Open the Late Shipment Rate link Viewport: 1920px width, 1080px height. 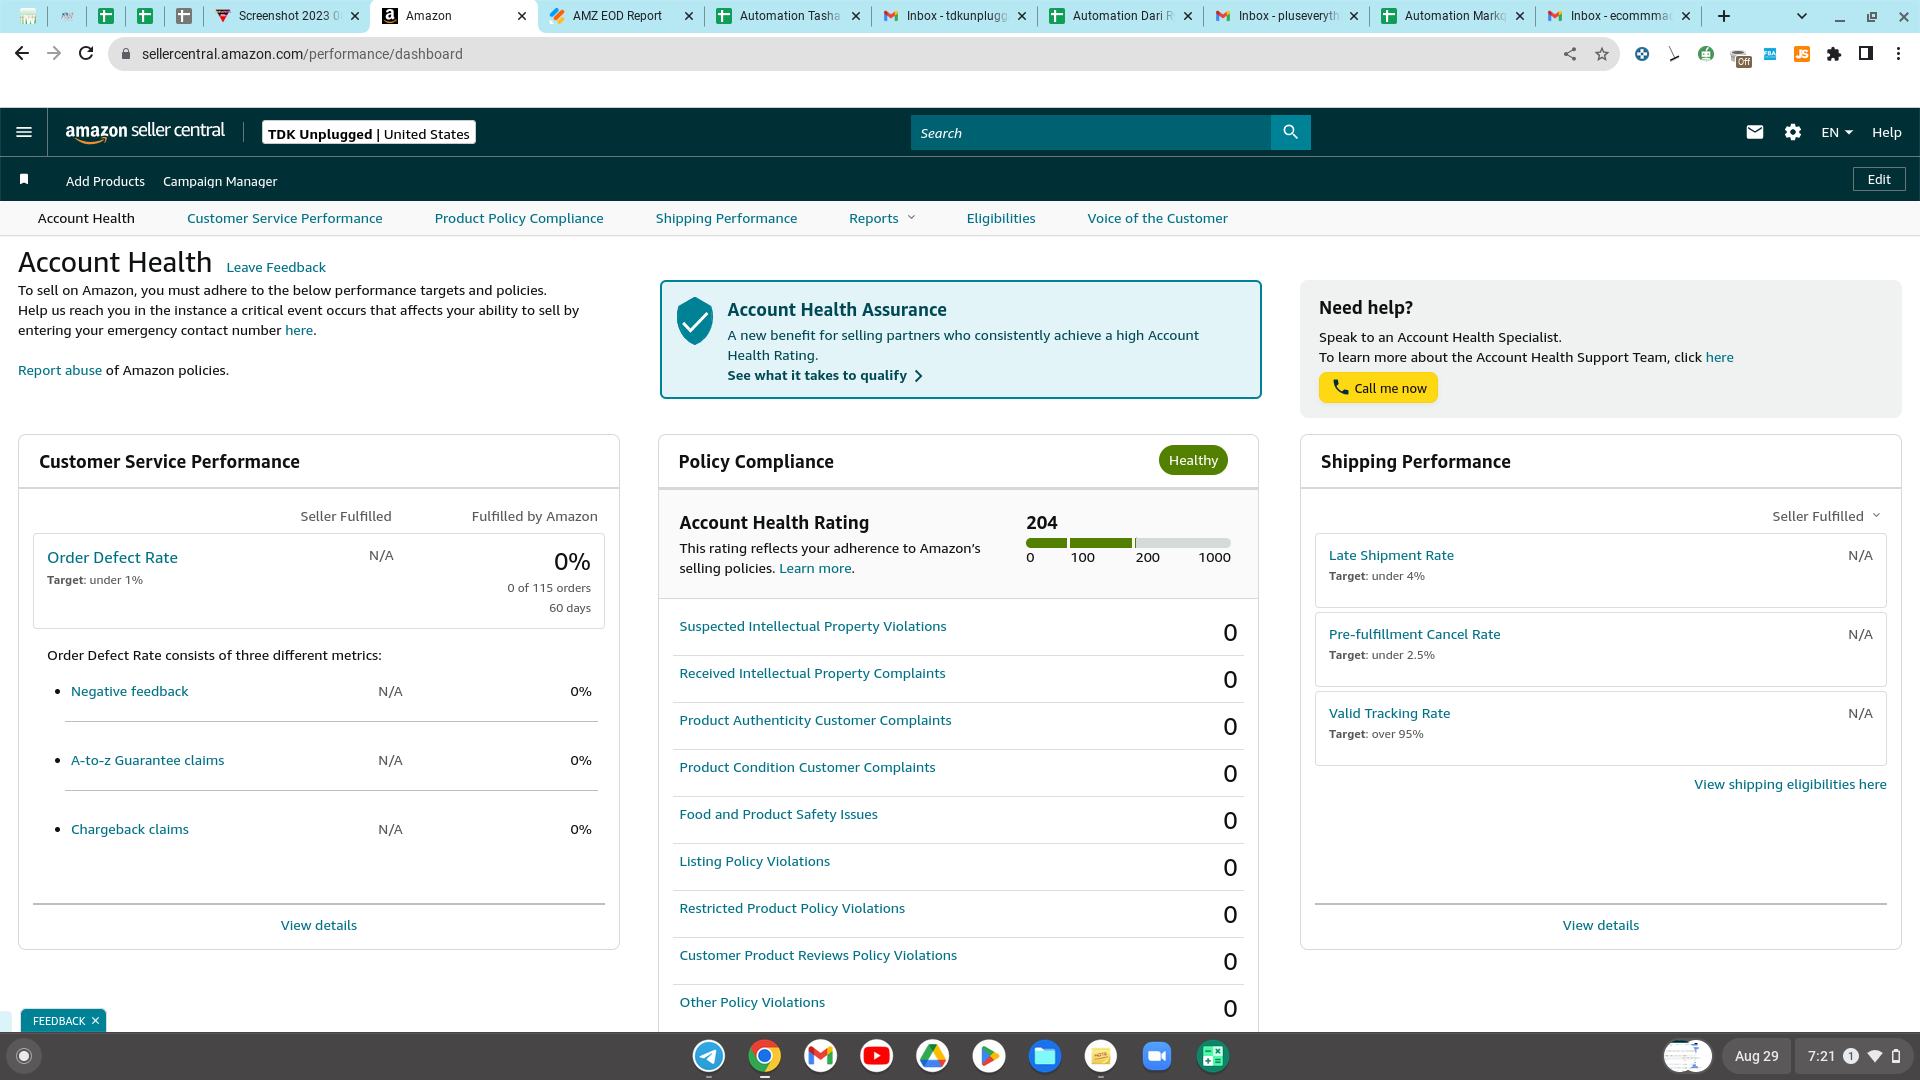[x=1391, y=555]
